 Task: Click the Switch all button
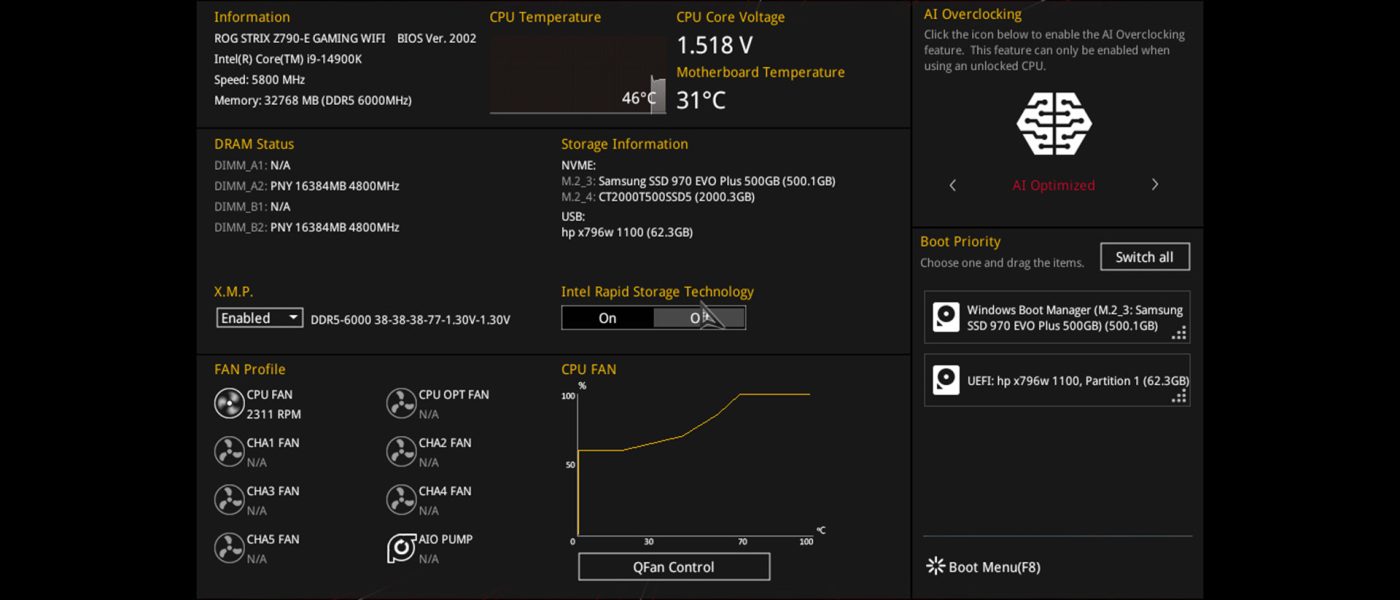tap(1145, 257)
